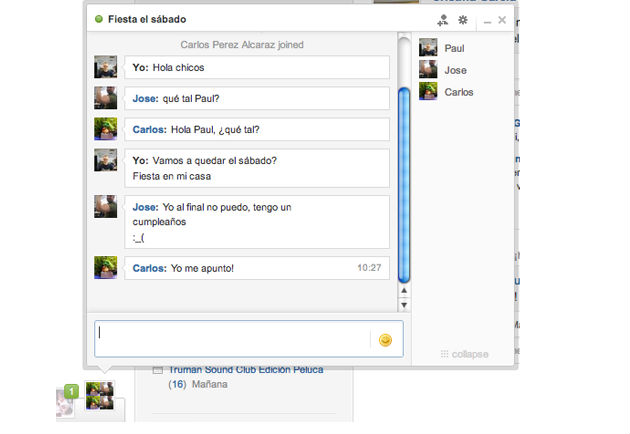Screen dimensions: 630x434
Task: Click Carlos's avatar in participants list
Action: [428, 91]
